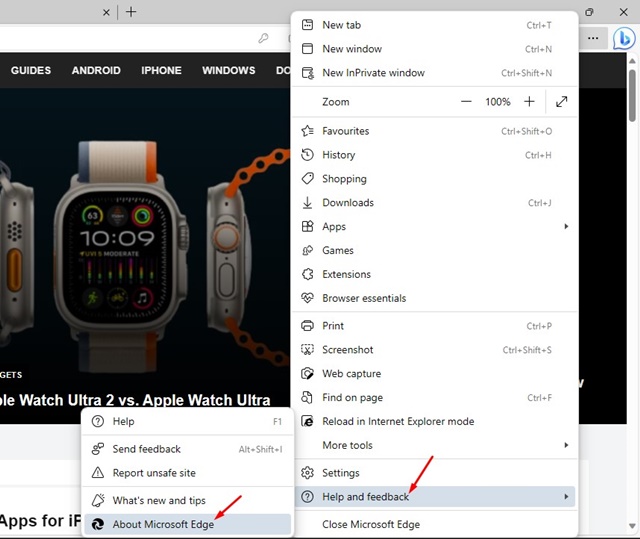Click the Settings gear icon
640x539 pixels.
(x=307, y=473)
